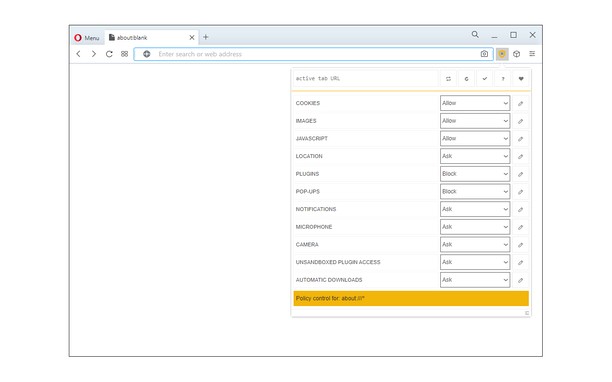Image resolution: width=612 pixels, height=382 pixels.
Task: Open the Speed Dial grid icon
Action: pyautogui.click(x=125, y=54)
